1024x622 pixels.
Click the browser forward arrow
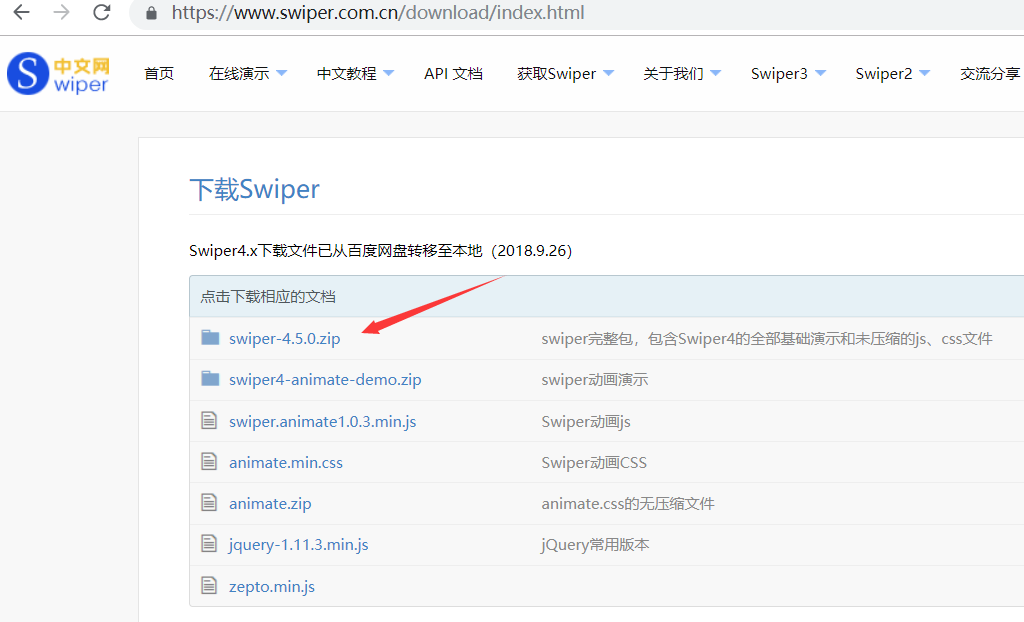[61, 12]
